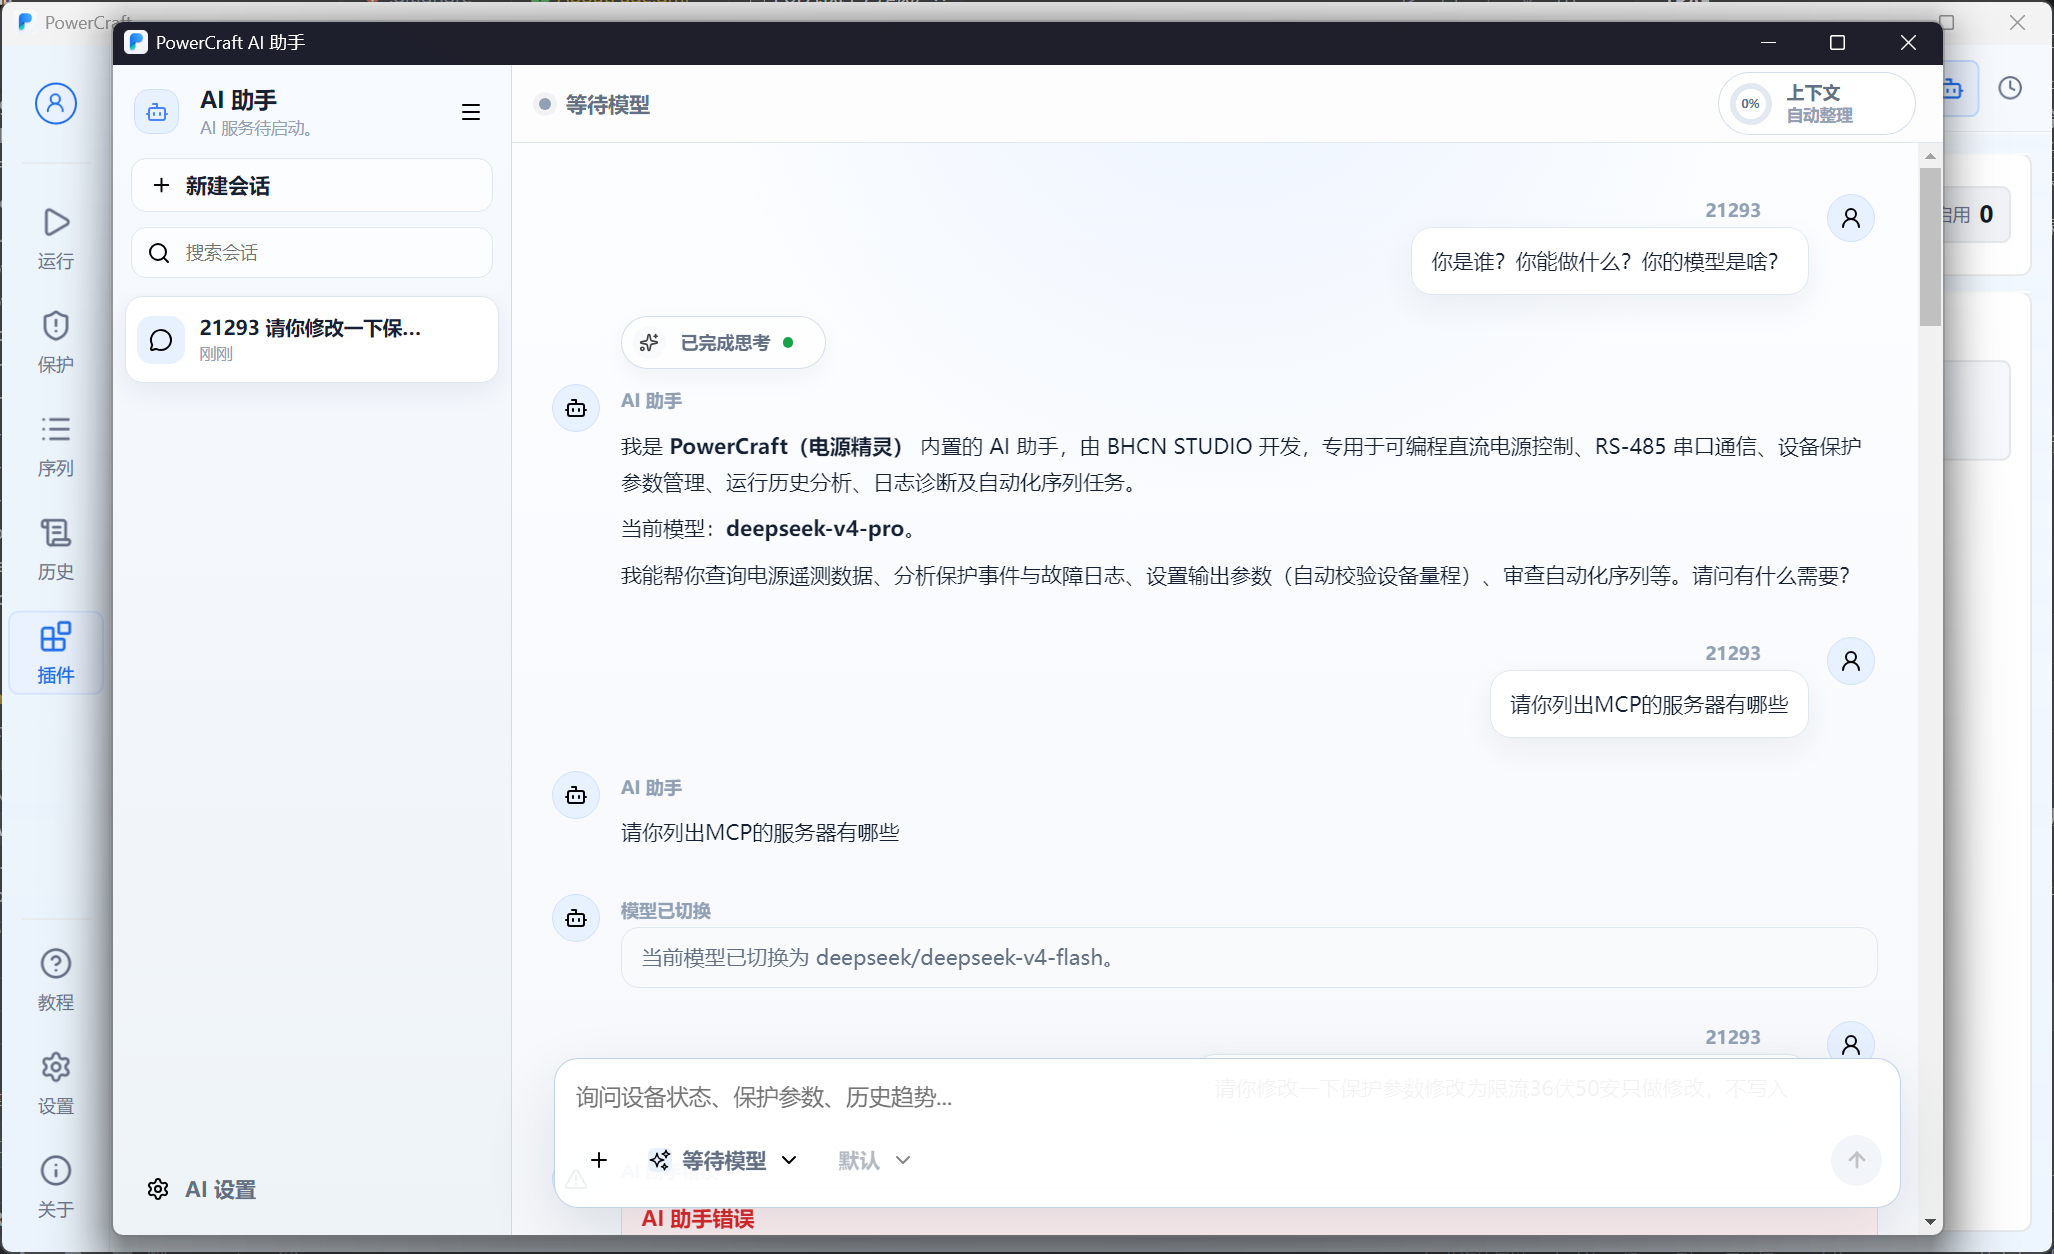Select the 插件 plugins section
2054x1254 pixels.
click(x=56, y=653)
